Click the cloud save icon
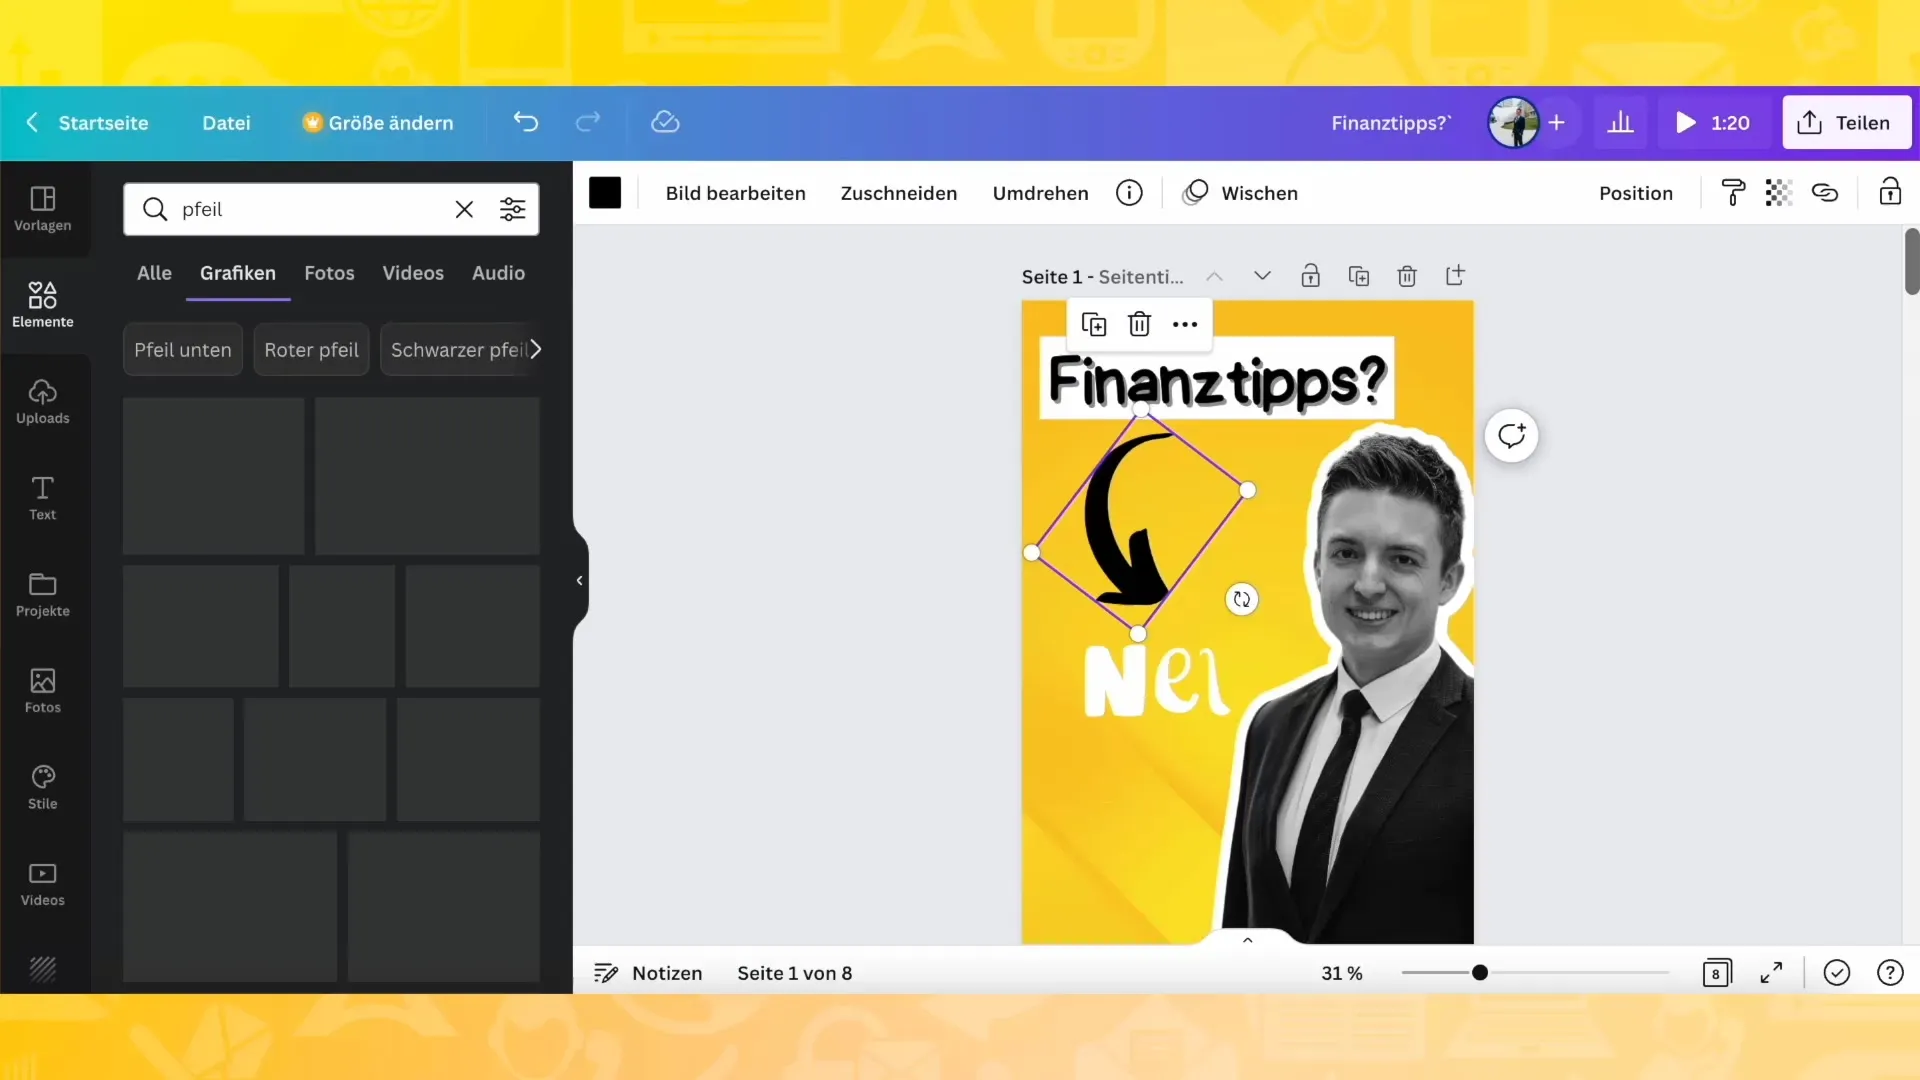The height and width of the screenshot is (1080, 1920). click(665, 121)
